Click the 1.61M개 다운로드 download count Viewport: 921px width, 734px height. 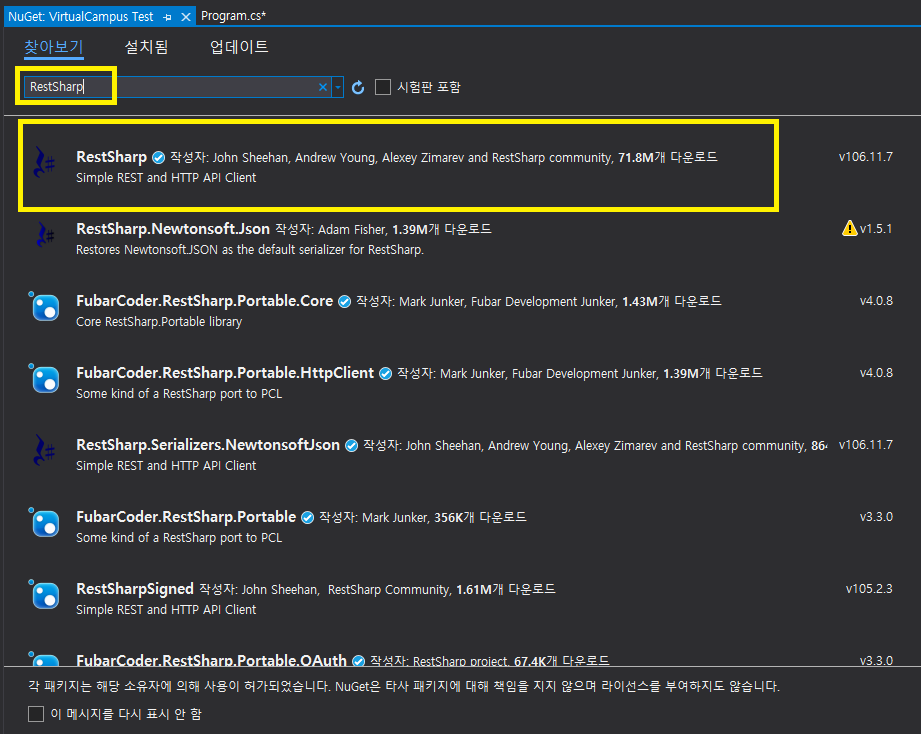506,590
